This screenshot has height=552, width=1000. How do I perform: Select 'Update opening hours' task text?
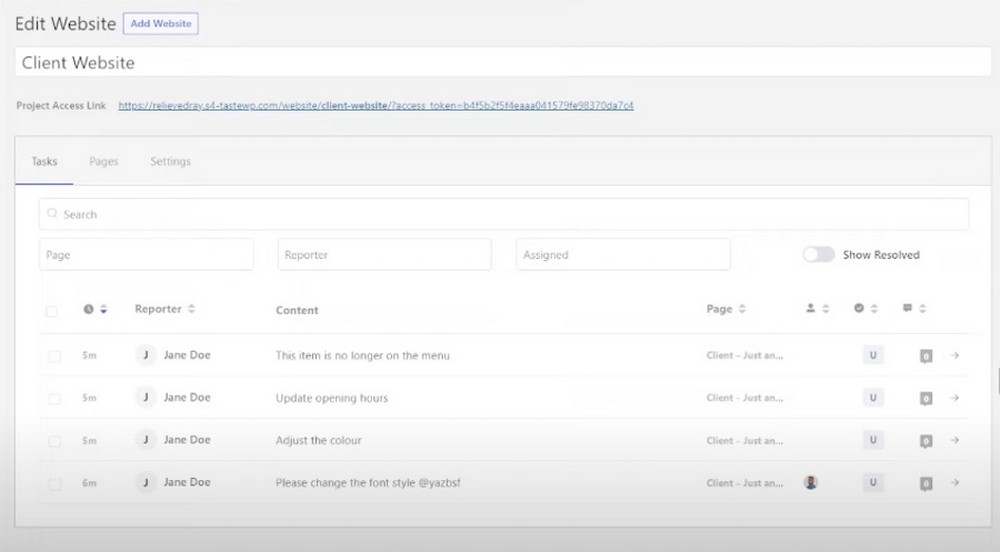click(332, 398)
